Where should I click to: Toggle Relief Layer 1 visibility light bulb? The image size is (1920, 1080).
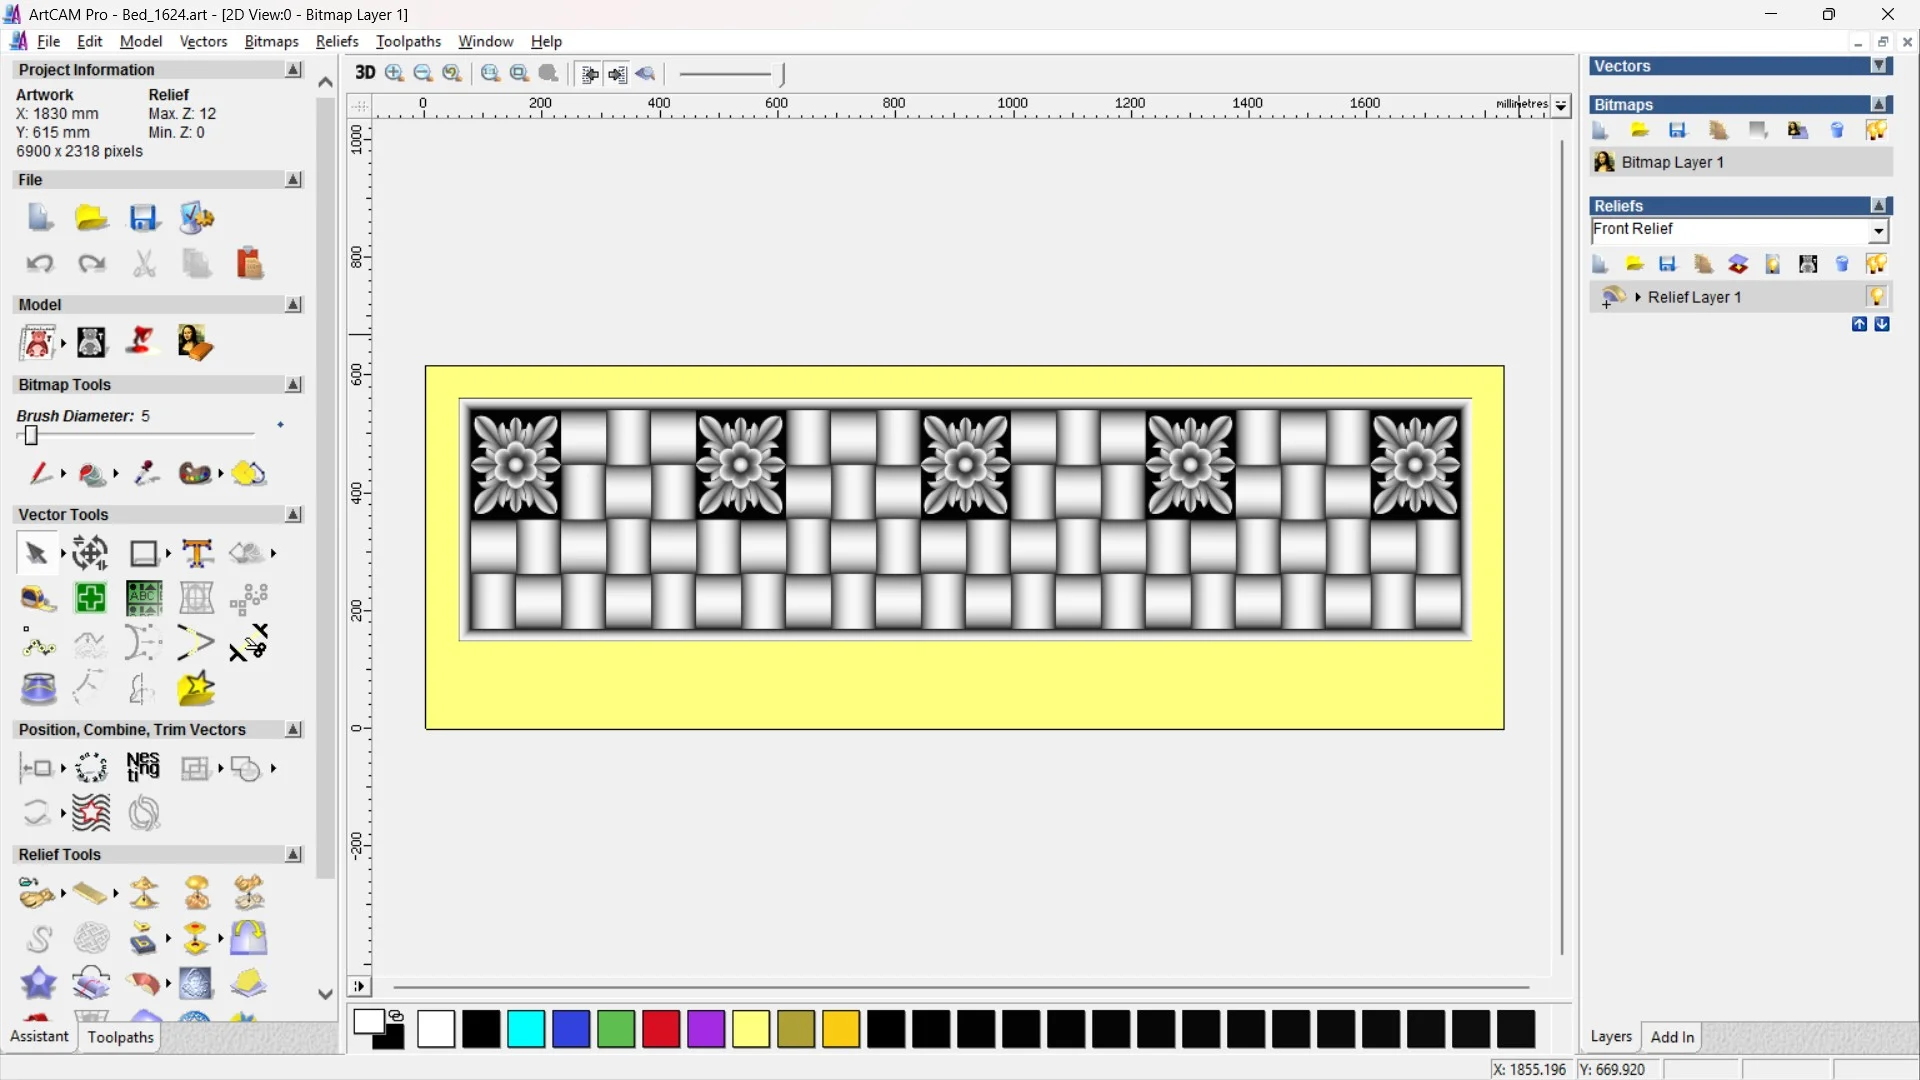click(x=1876, y=297)
